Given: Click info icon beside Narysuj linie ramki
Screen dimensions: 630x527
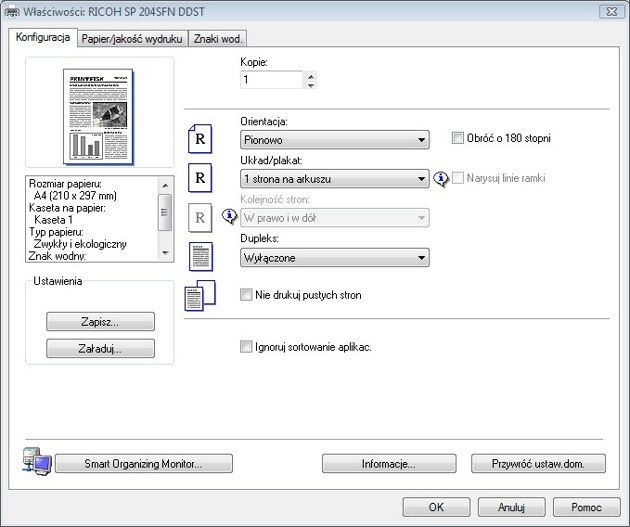Looking at the screenshot, I should pyautogui.click(x=441, y=178).
